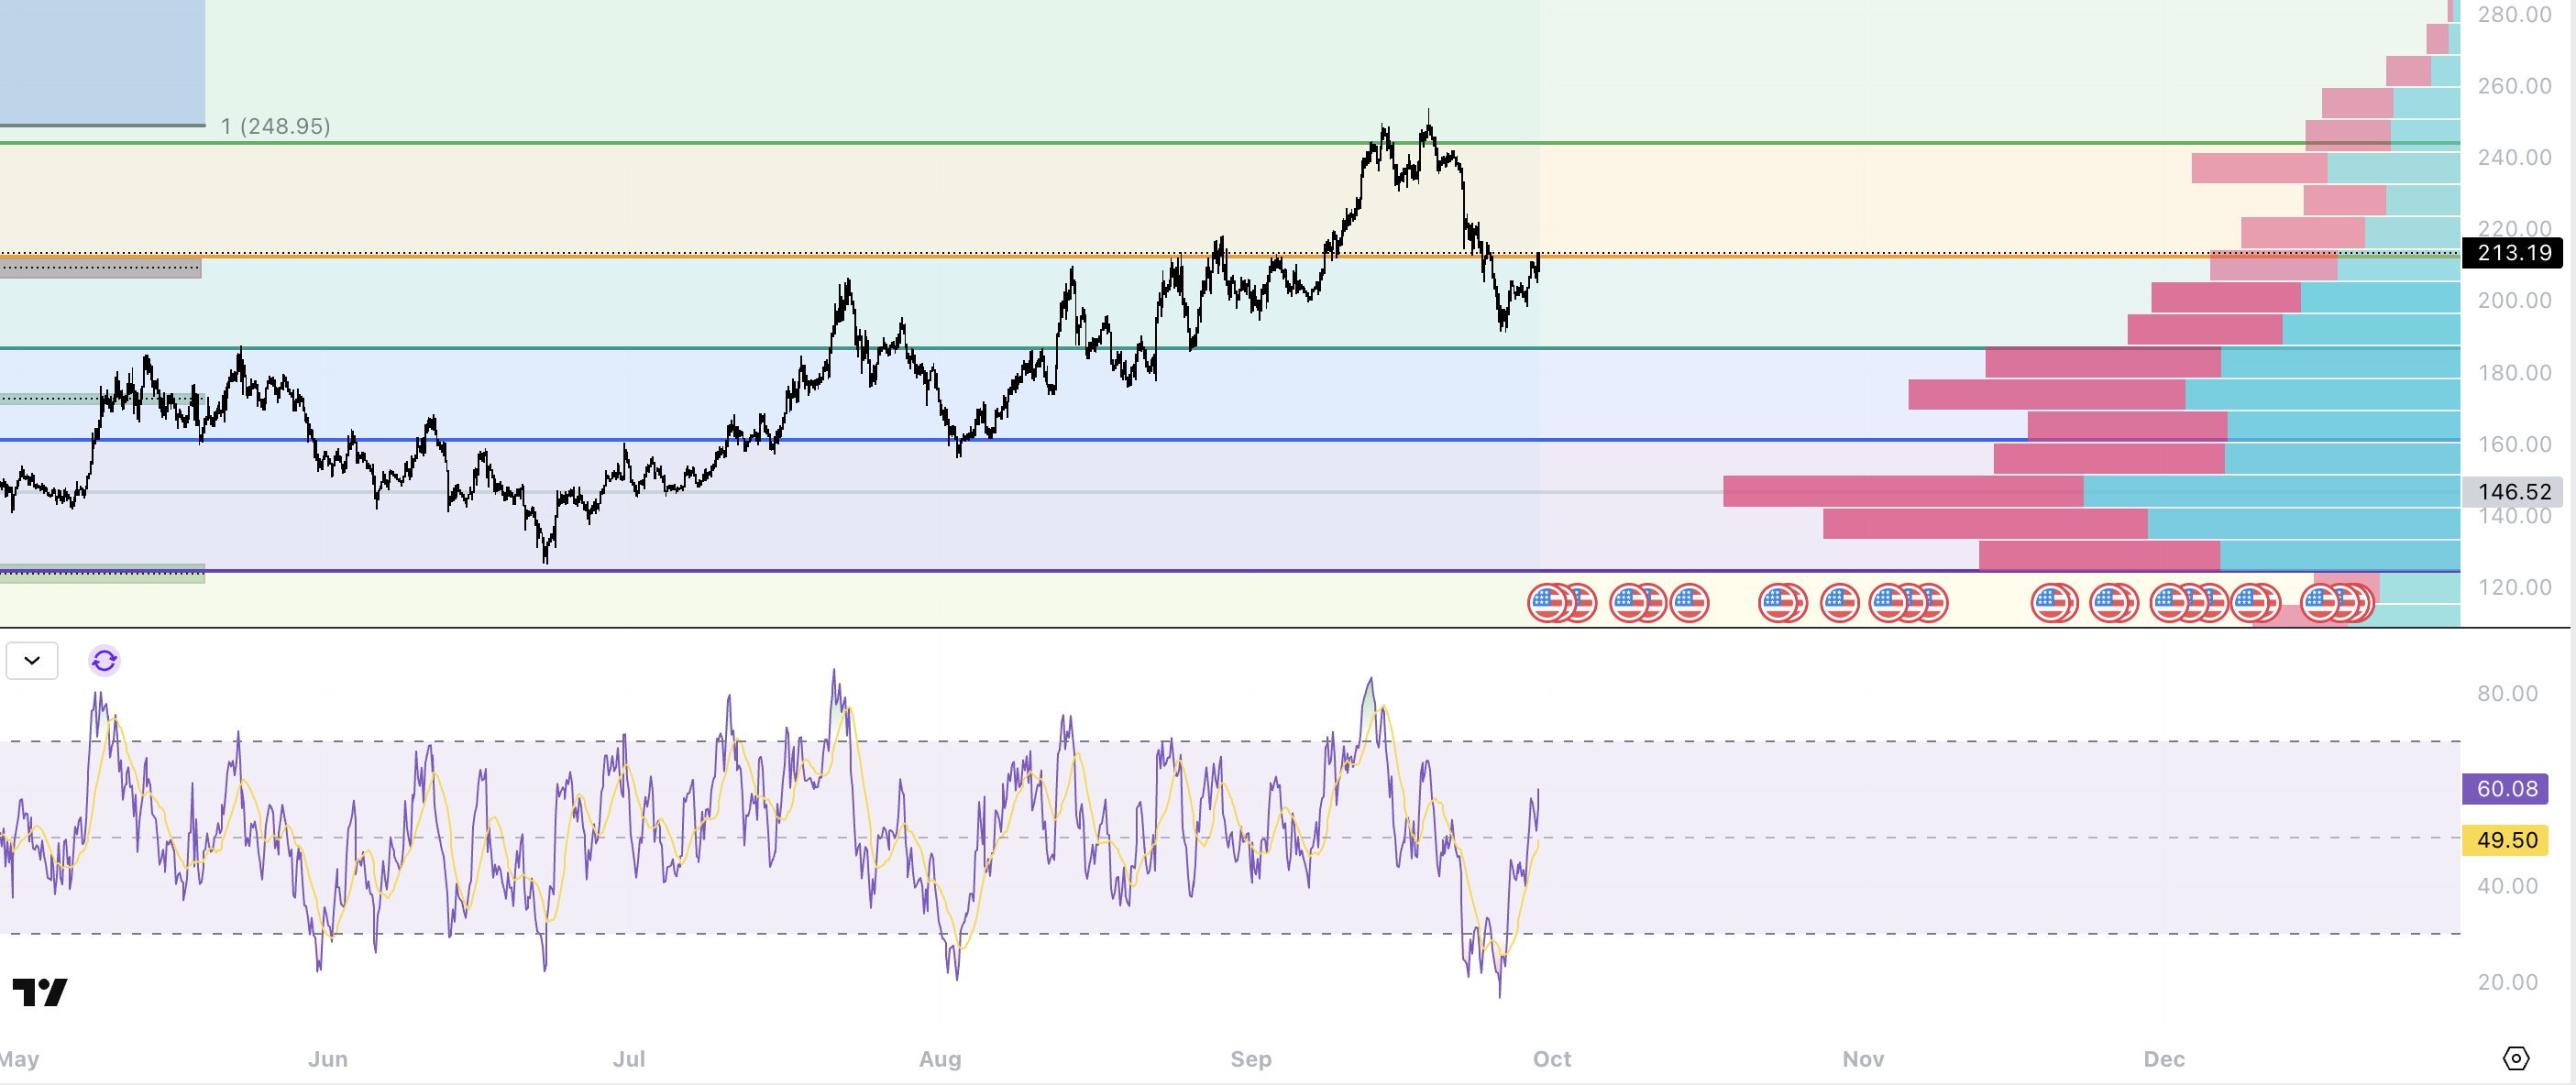This screenshot has width=2576, height=1085.
Task: Click the Oct label on the time axis
Action: click(1551, 1059)
